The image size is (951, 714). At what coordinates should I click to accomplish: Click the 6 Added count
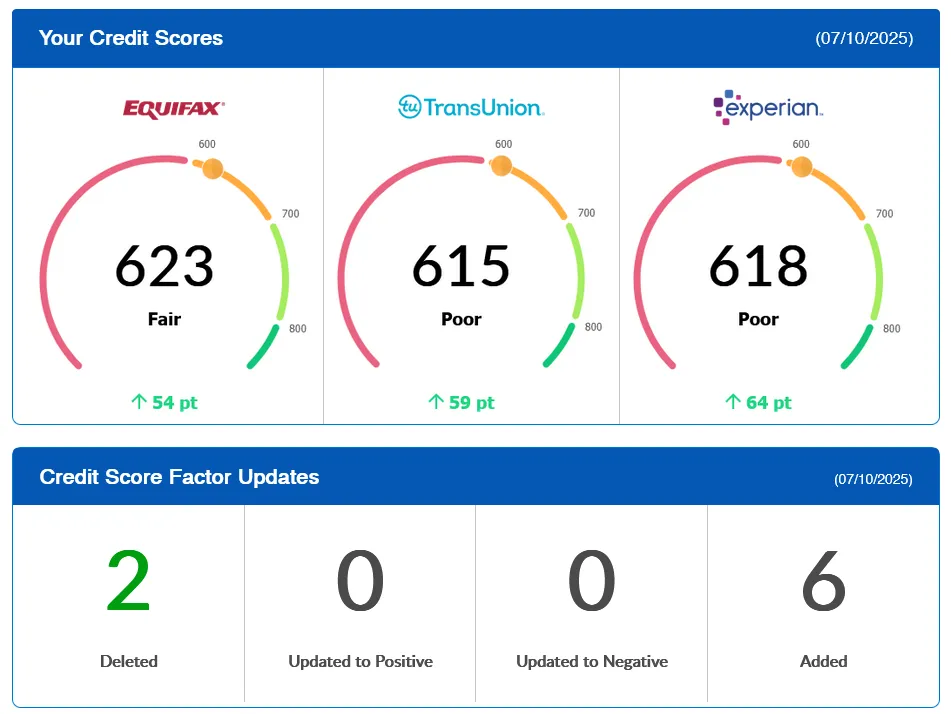coord(824,581)
